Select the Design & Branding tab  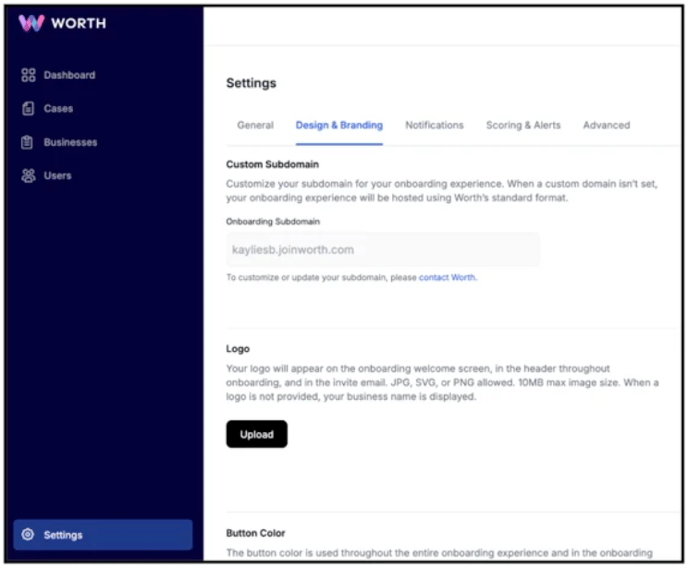pyautogui.click(x=339, y=126)
